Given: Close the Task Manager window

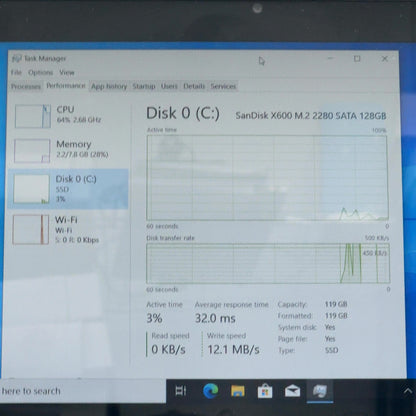Looking at the screenshot, I should click(x=385, y=59).
